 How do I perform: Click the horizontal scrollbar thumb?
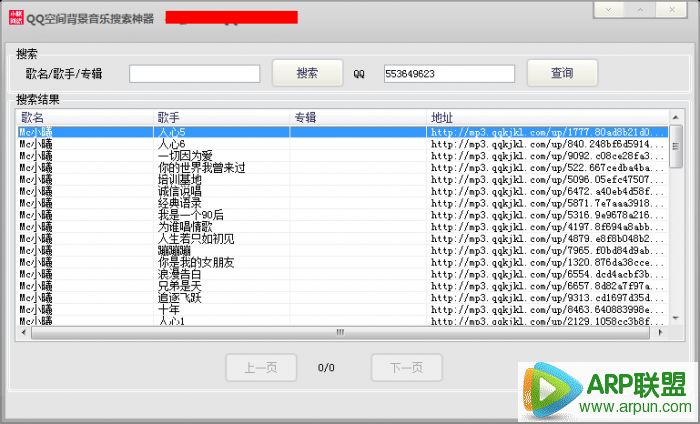(x=340, y=332)
